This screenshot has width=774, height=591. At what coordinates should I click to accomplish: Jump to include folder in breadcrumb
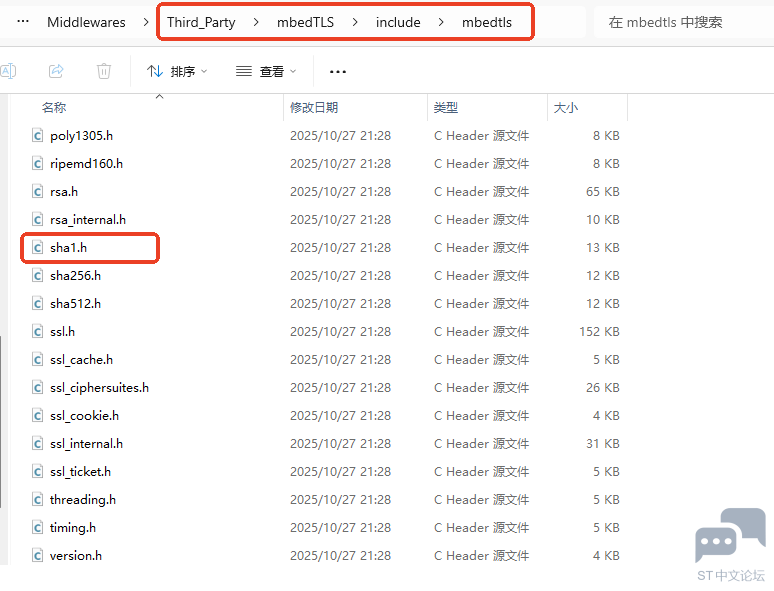[398, 22]
